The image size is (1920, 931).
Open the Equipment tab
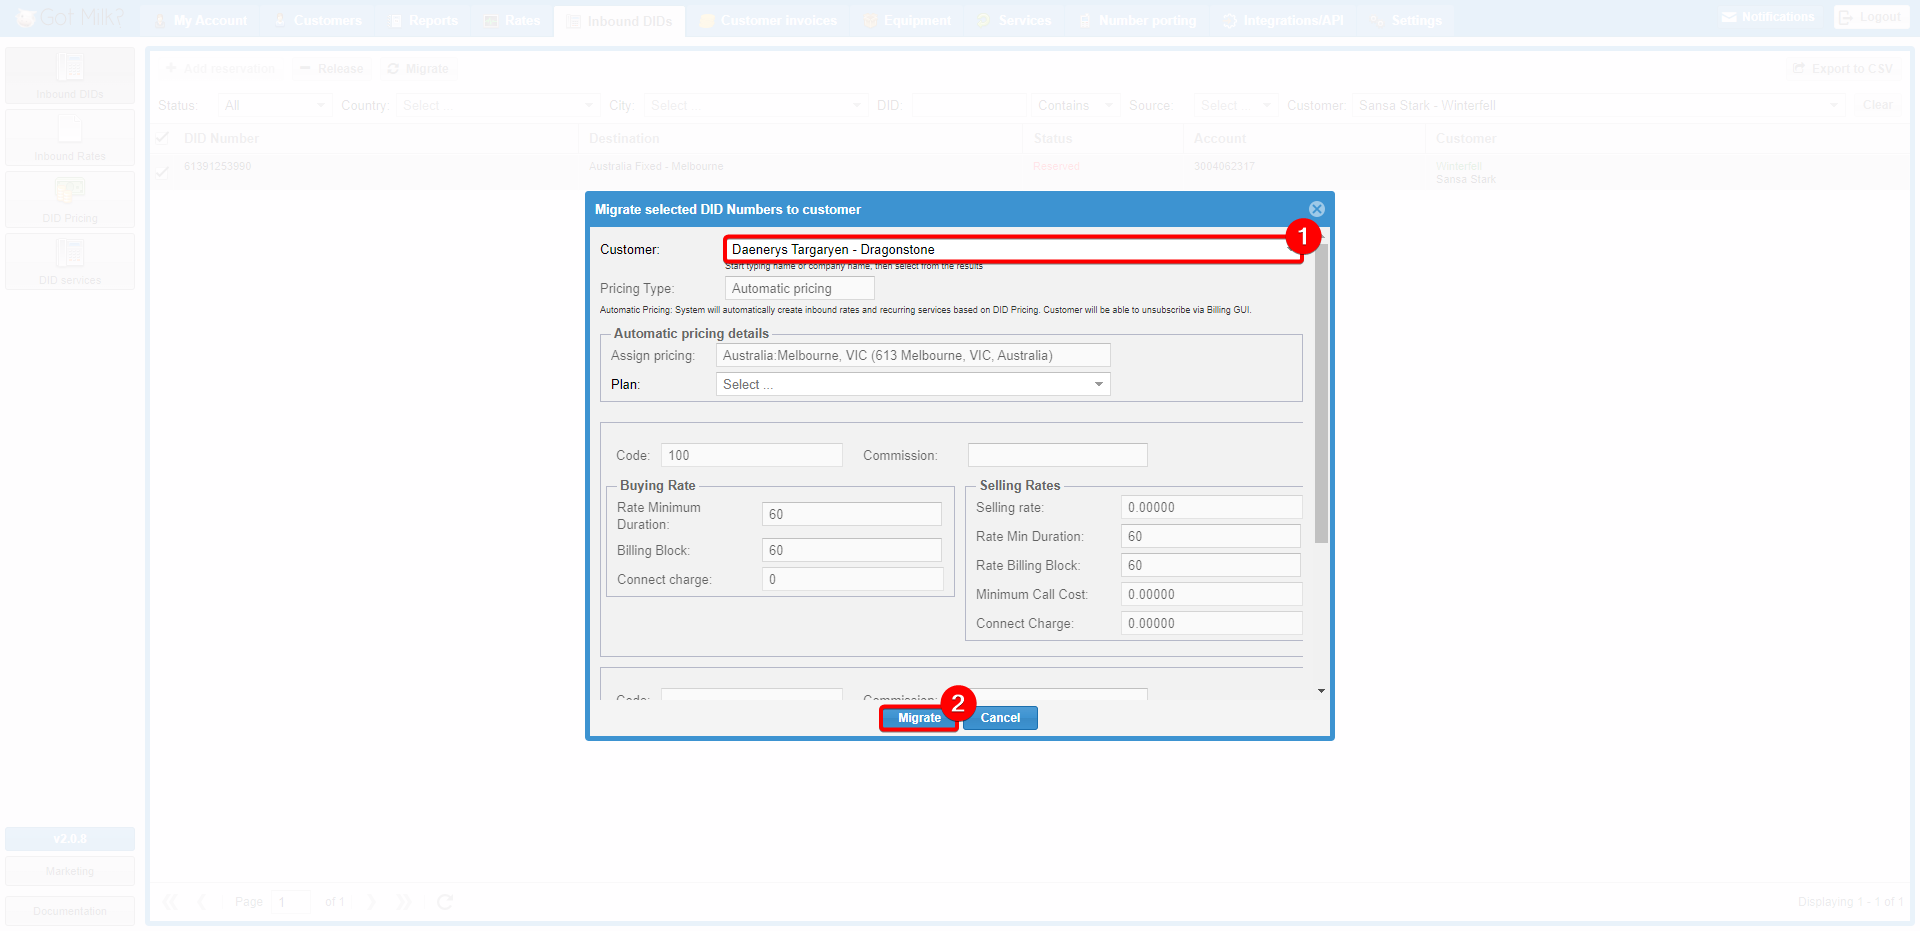coord(907,20)
